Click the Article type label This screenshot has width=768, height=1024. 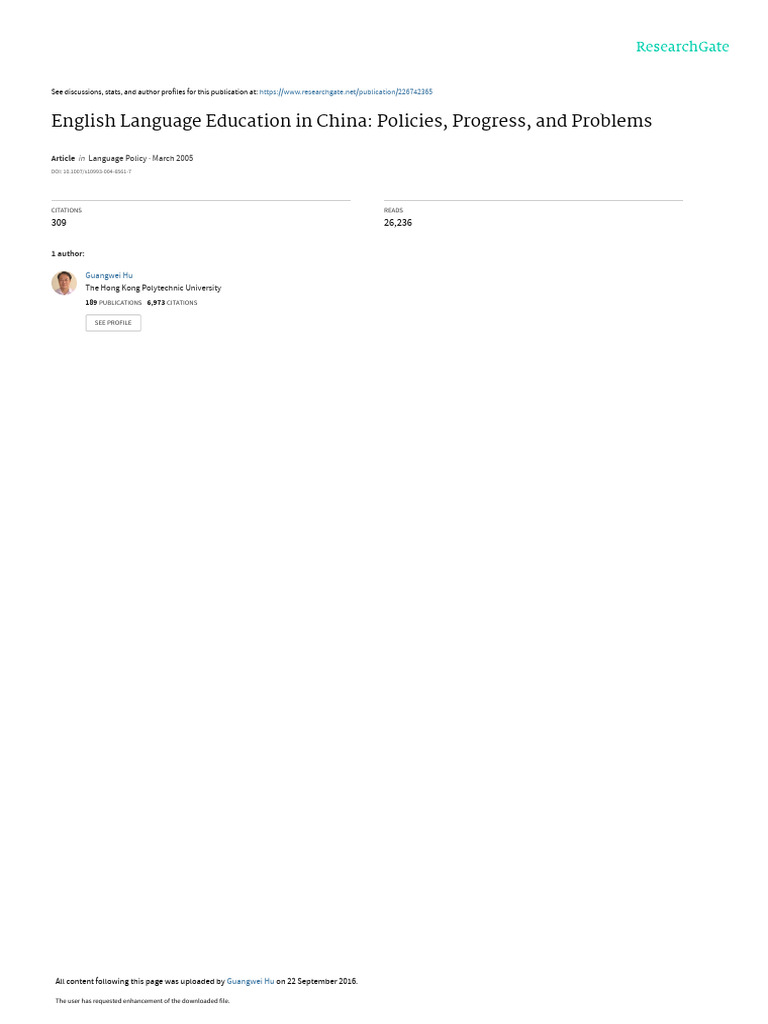(63, 158)
